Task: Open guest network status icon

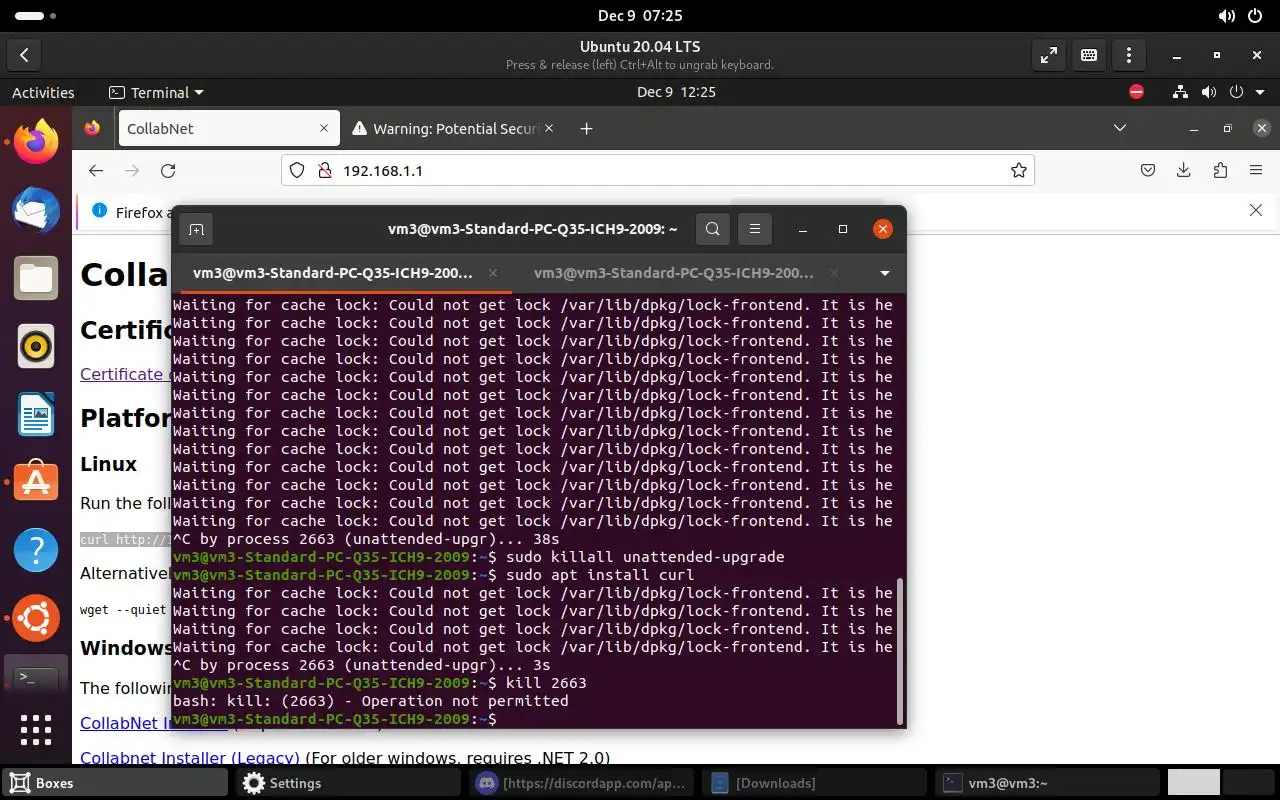Action: (x=1181, y=92)
